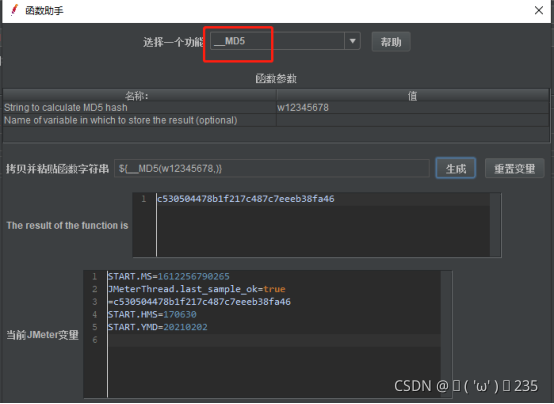This screenshot has width=554, height=404.
Task: Click the START.MS=1612256790265 variable line
Action: pyautogui.click(x=169, y=276)
